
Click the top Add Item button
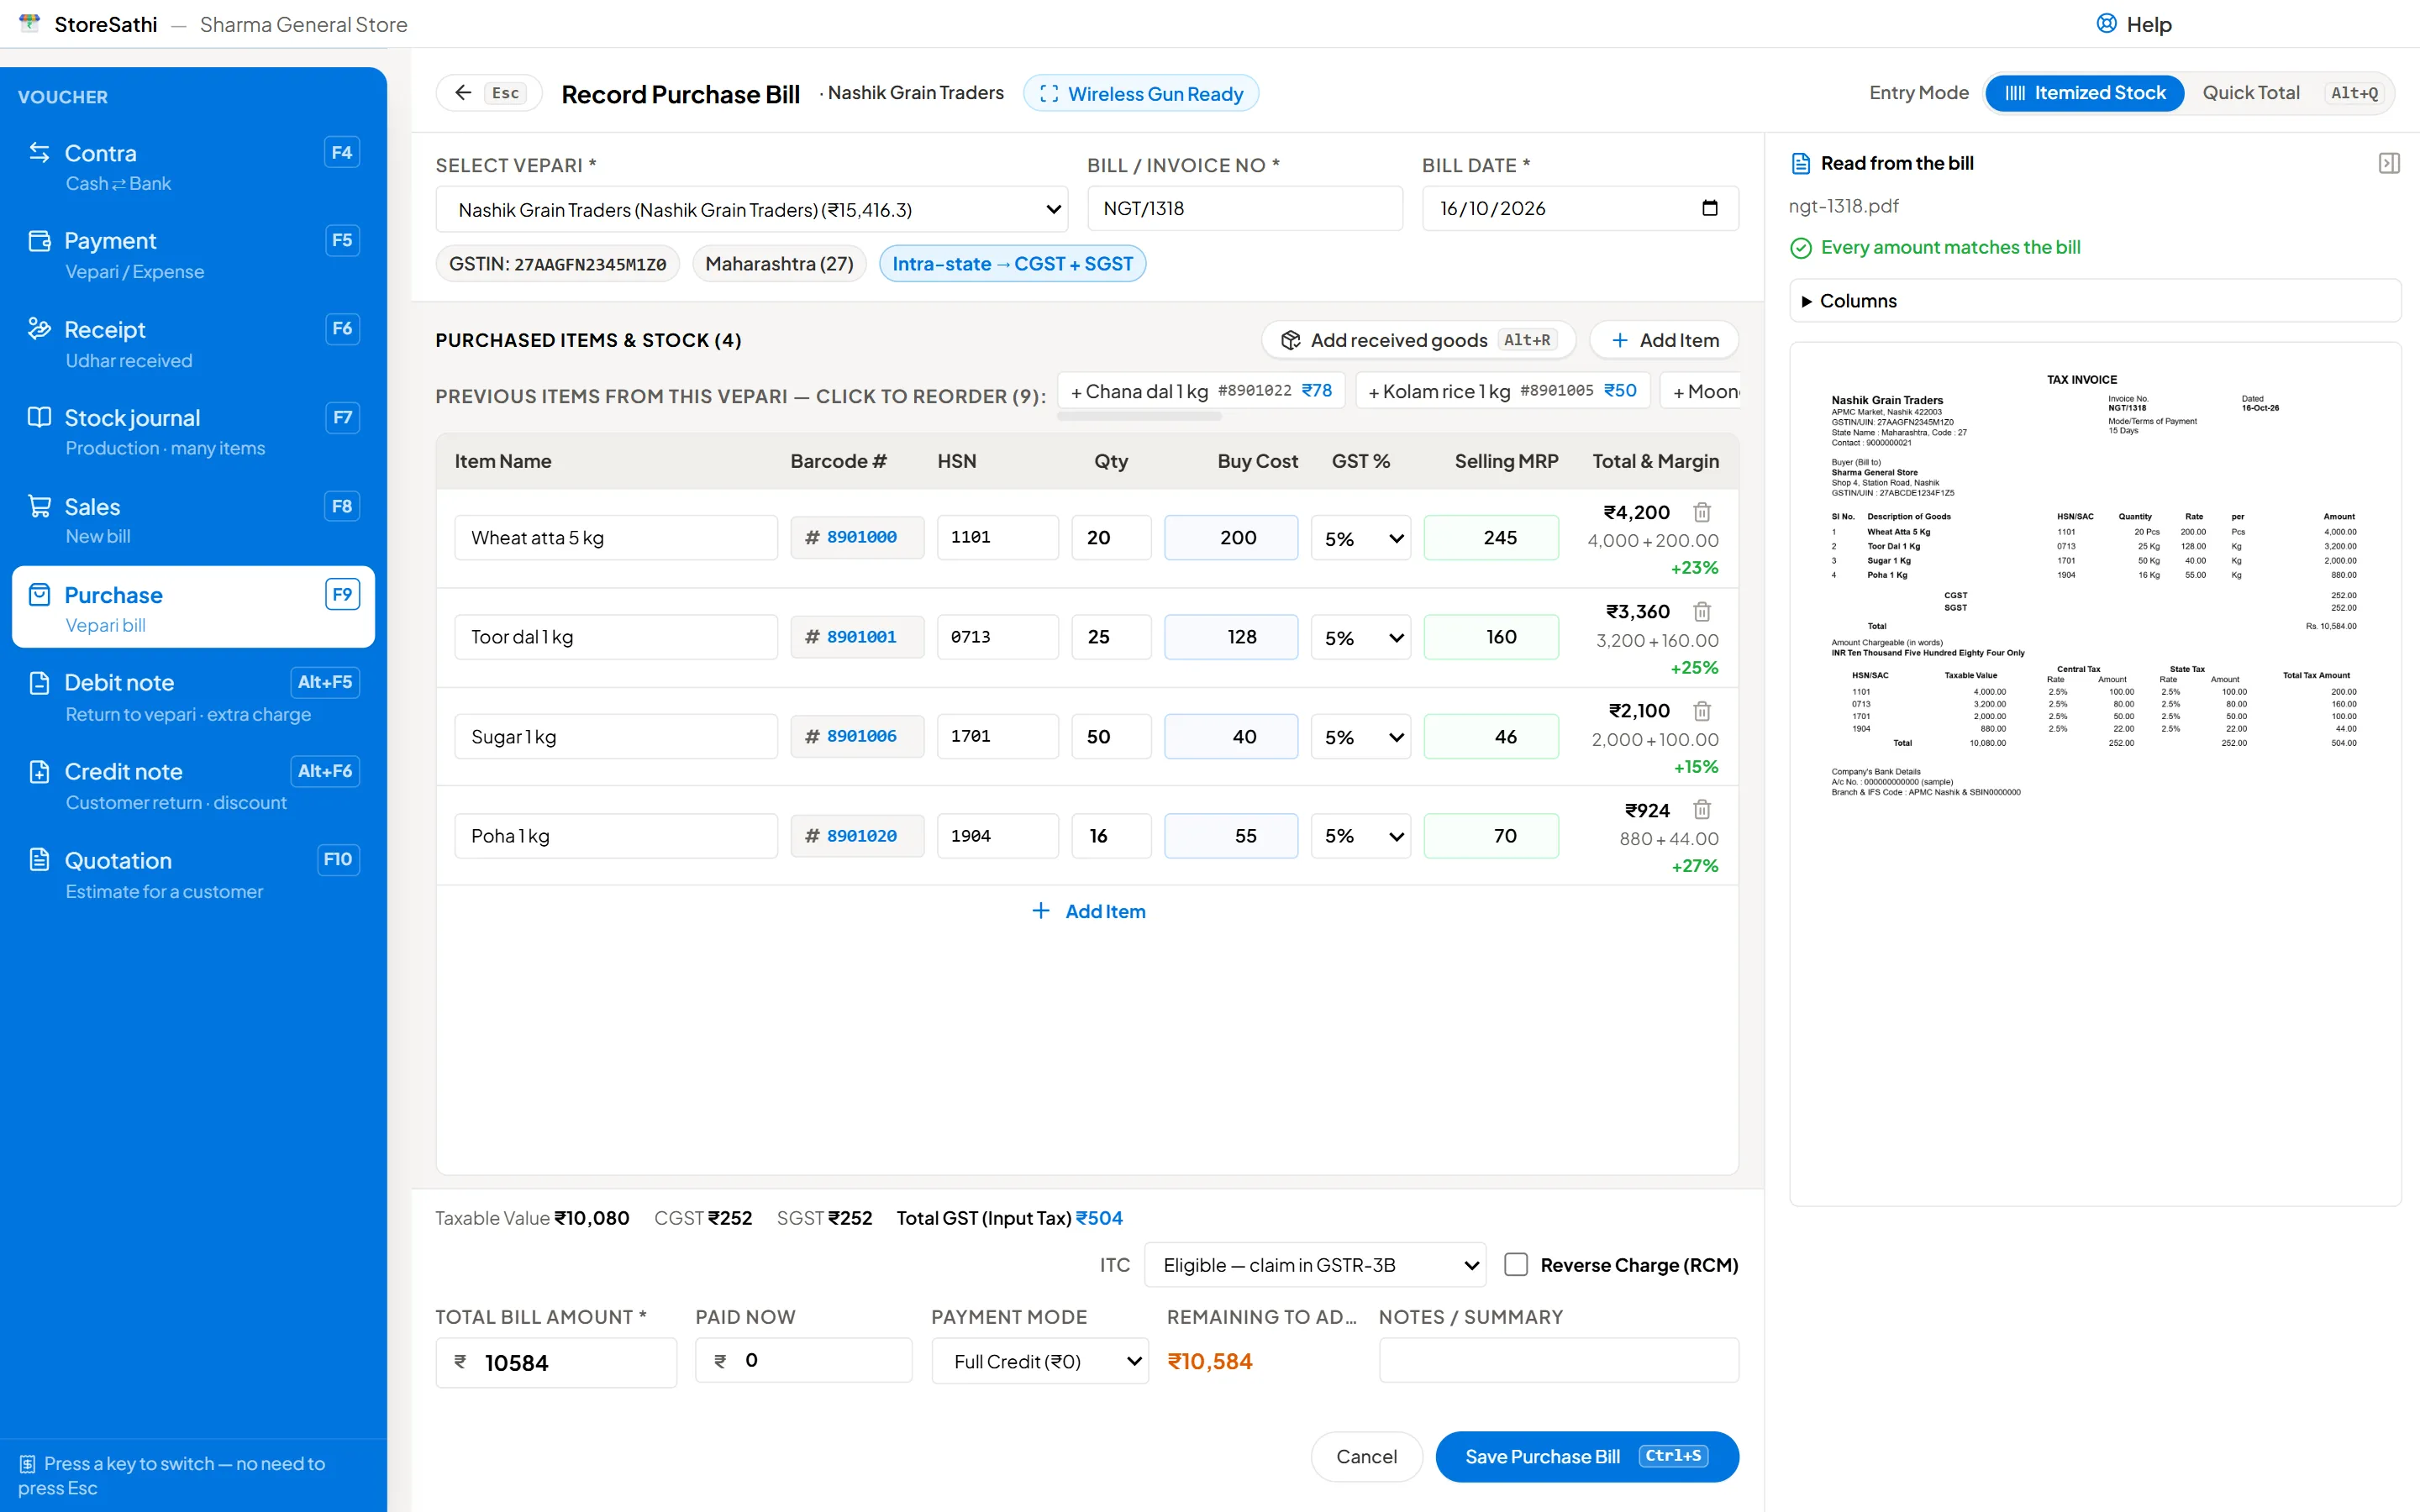[1664, 340]
